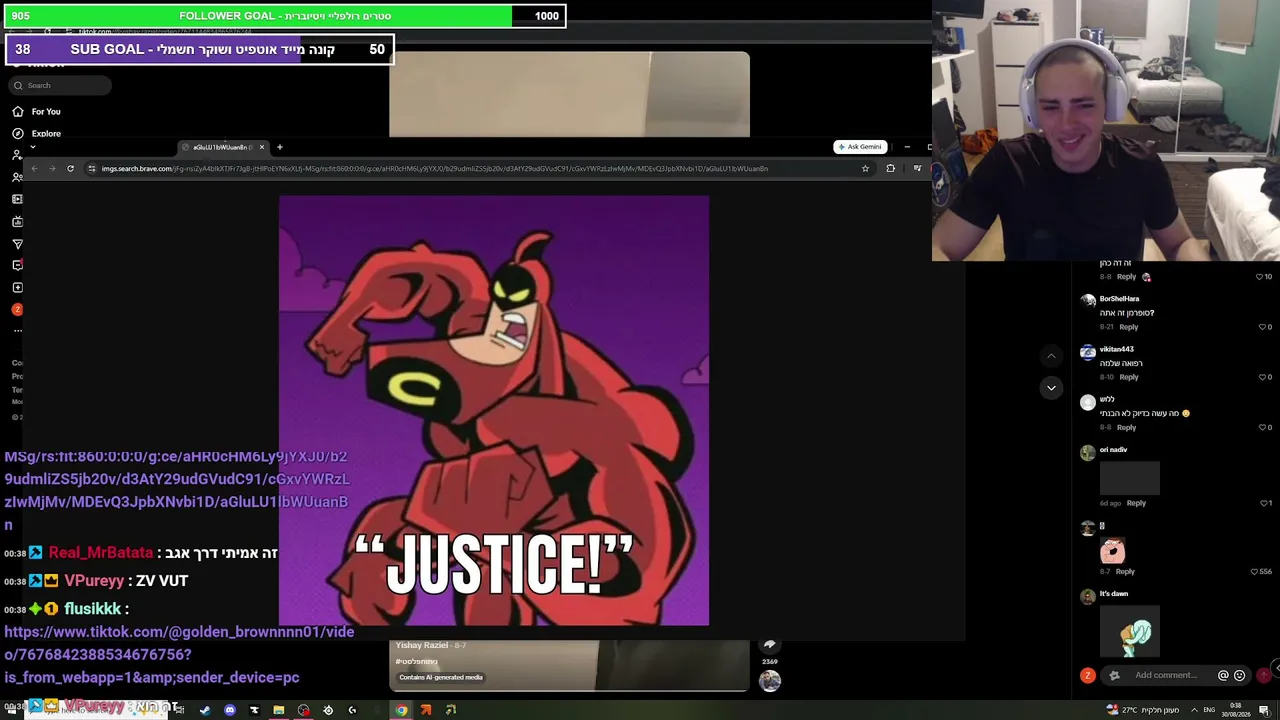Click the SUB GOAL progress bar
The image size is (1280, 720).
(x=200, y=49)
